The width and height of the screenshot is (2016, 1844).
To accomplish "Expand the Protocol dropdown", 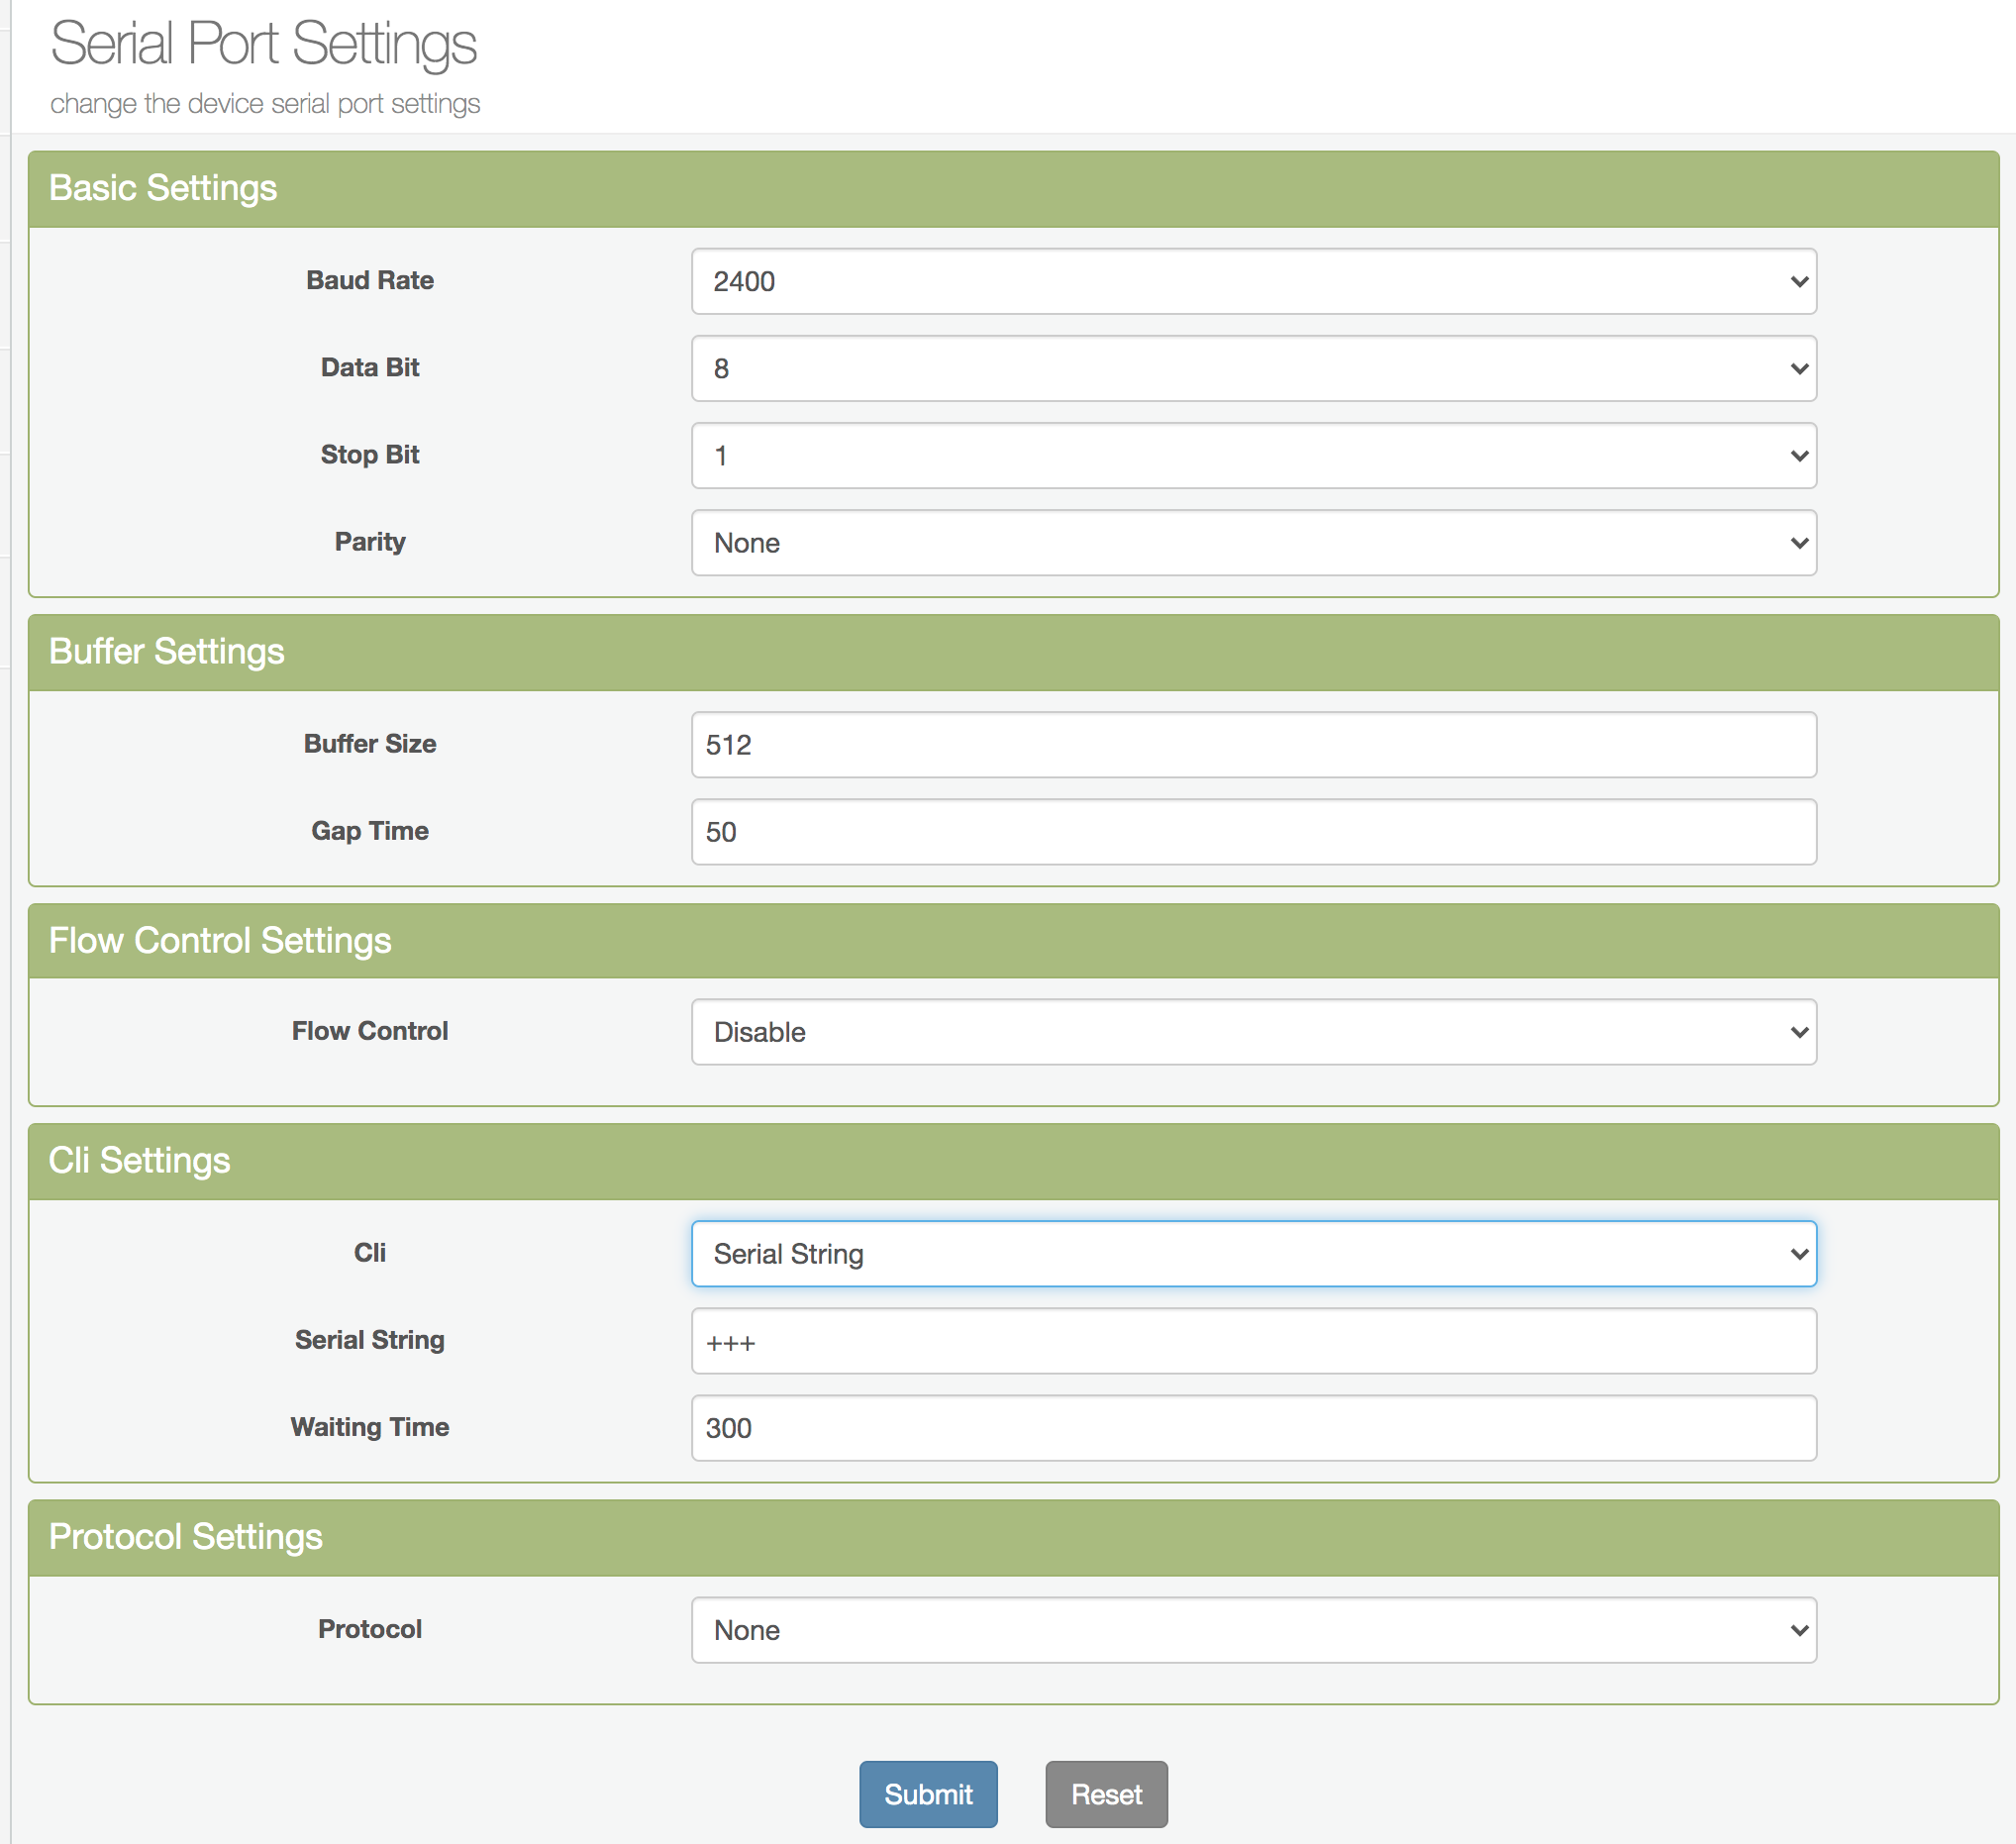I will pos(1253,1629).
